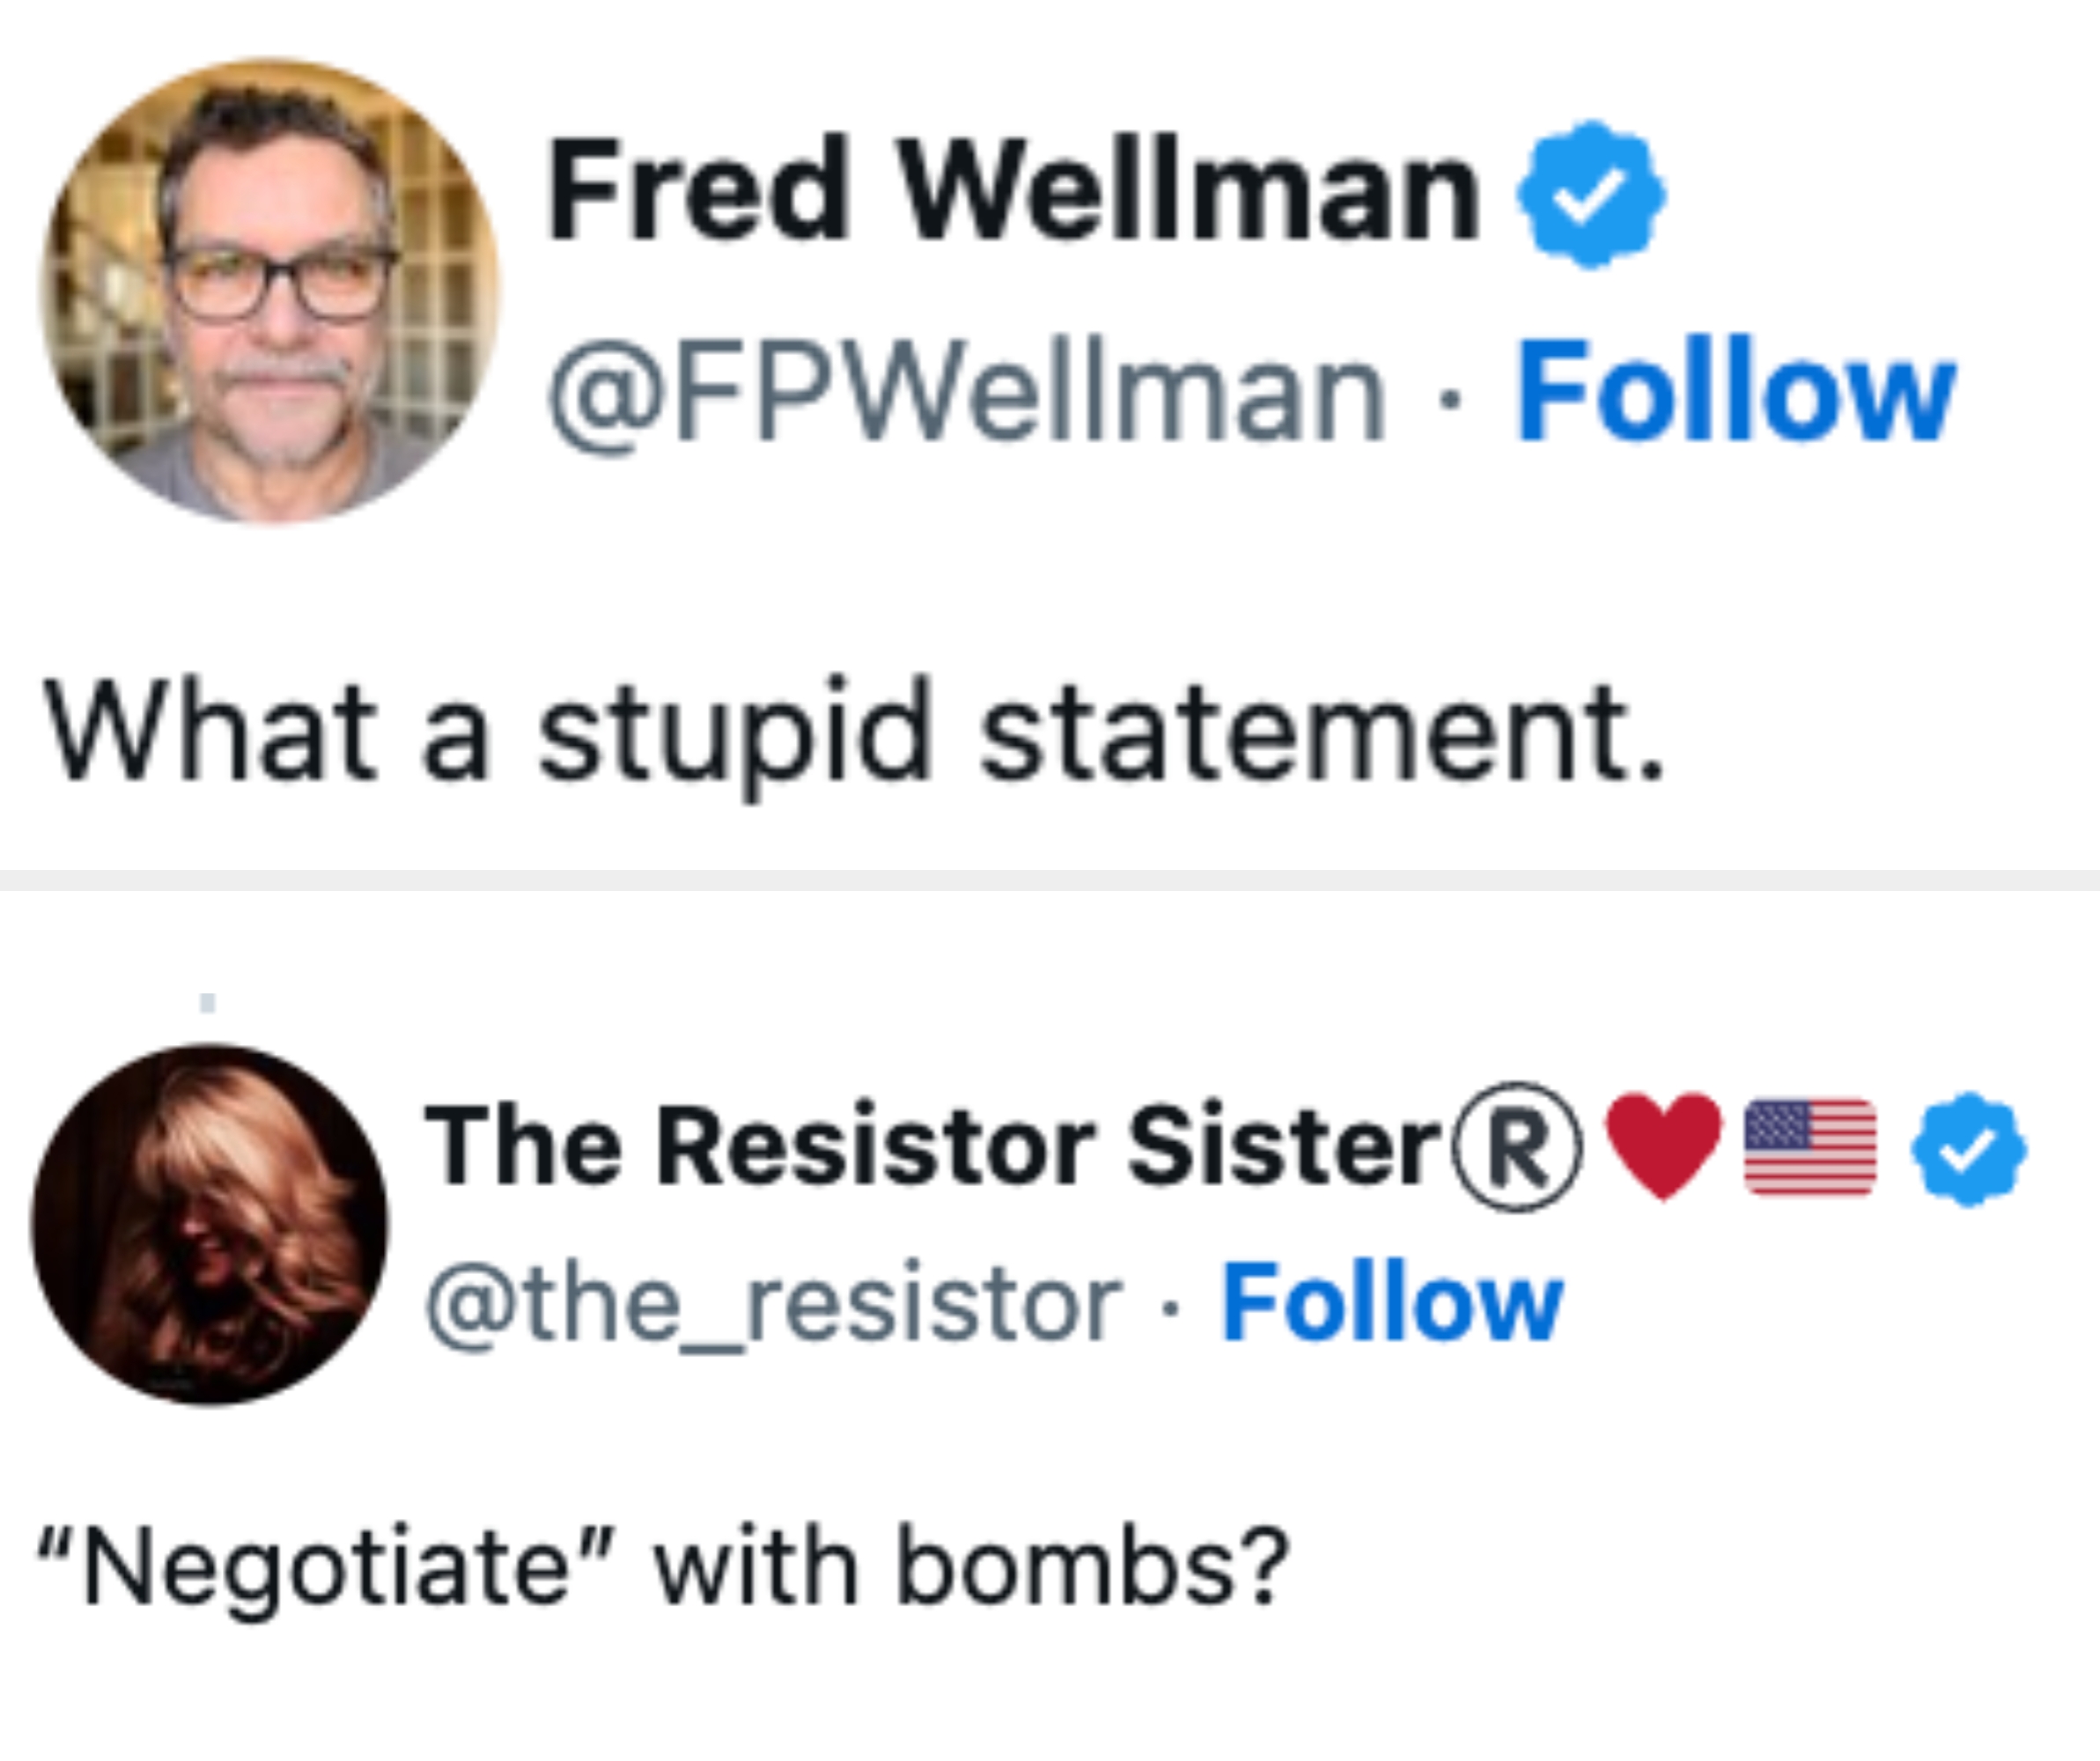Click the American flag emoji
Screen dimensions: 2100x1761
click(x=1810, y=1146)
